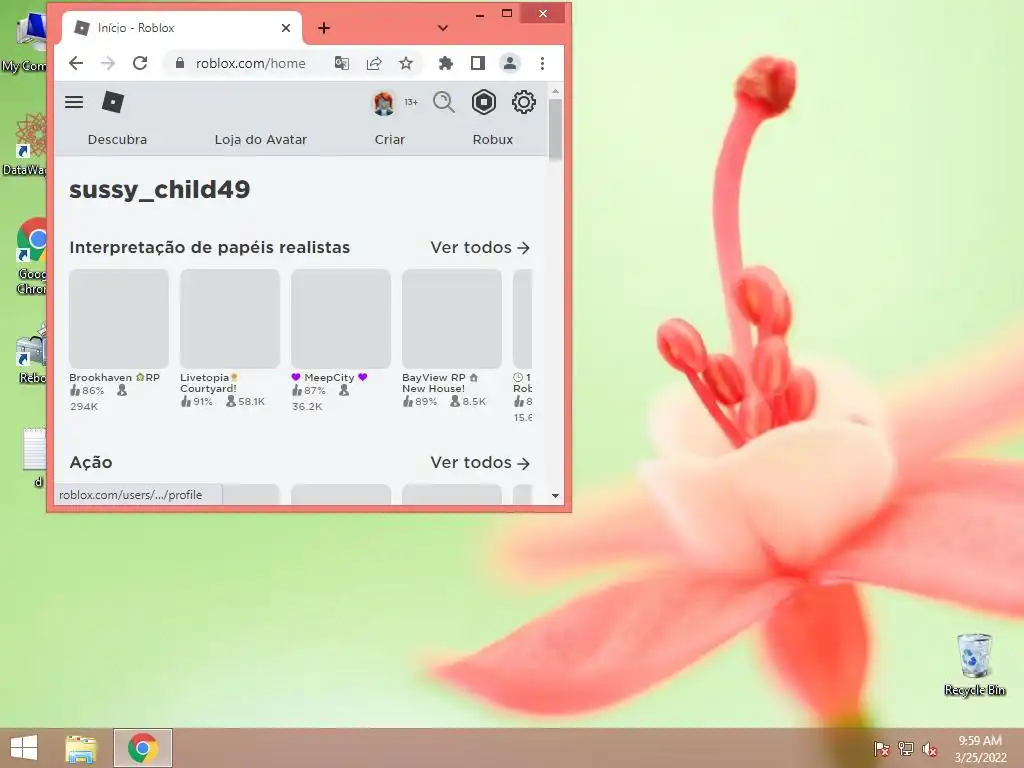Click the scrollbar up arrow
Image resolution: width=1024 pixels, height=768 pixels.
pyautogui.click(x=556, y=91)
